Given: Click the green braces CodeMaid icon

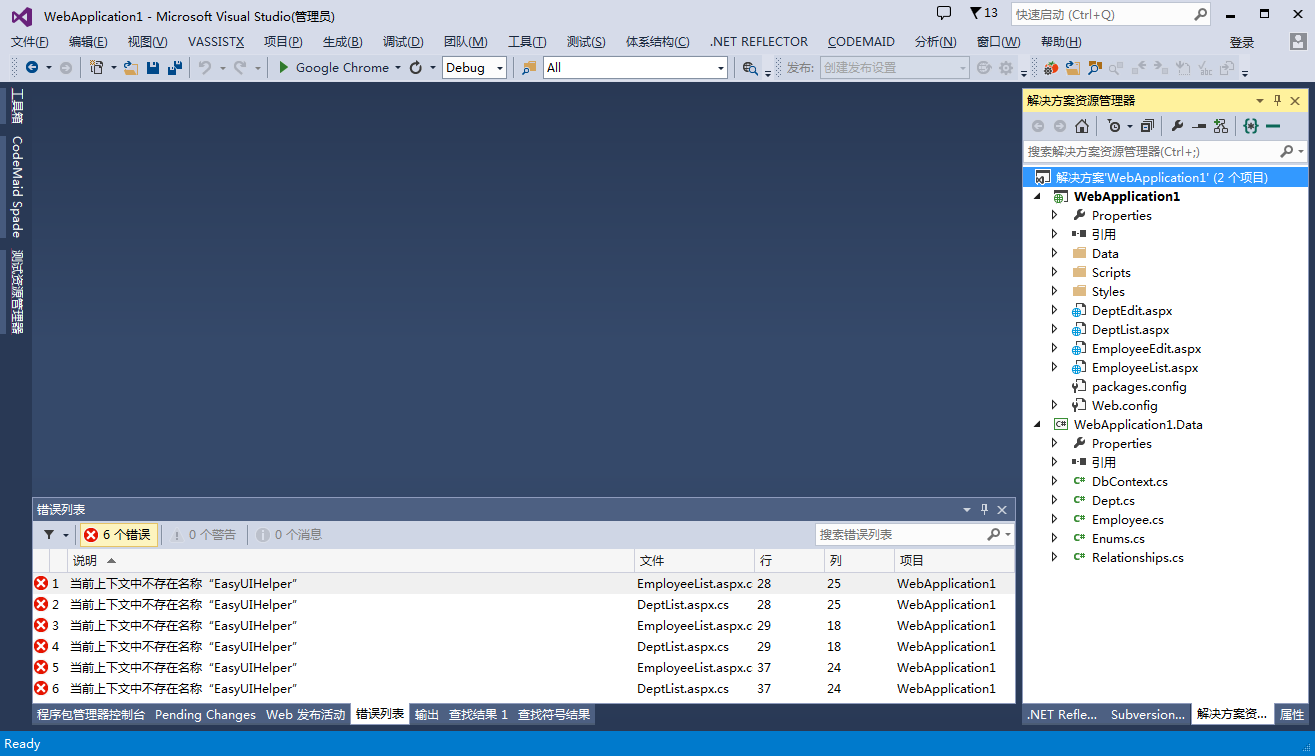Looking at the screenshot, I should (x=1250, y=126).
